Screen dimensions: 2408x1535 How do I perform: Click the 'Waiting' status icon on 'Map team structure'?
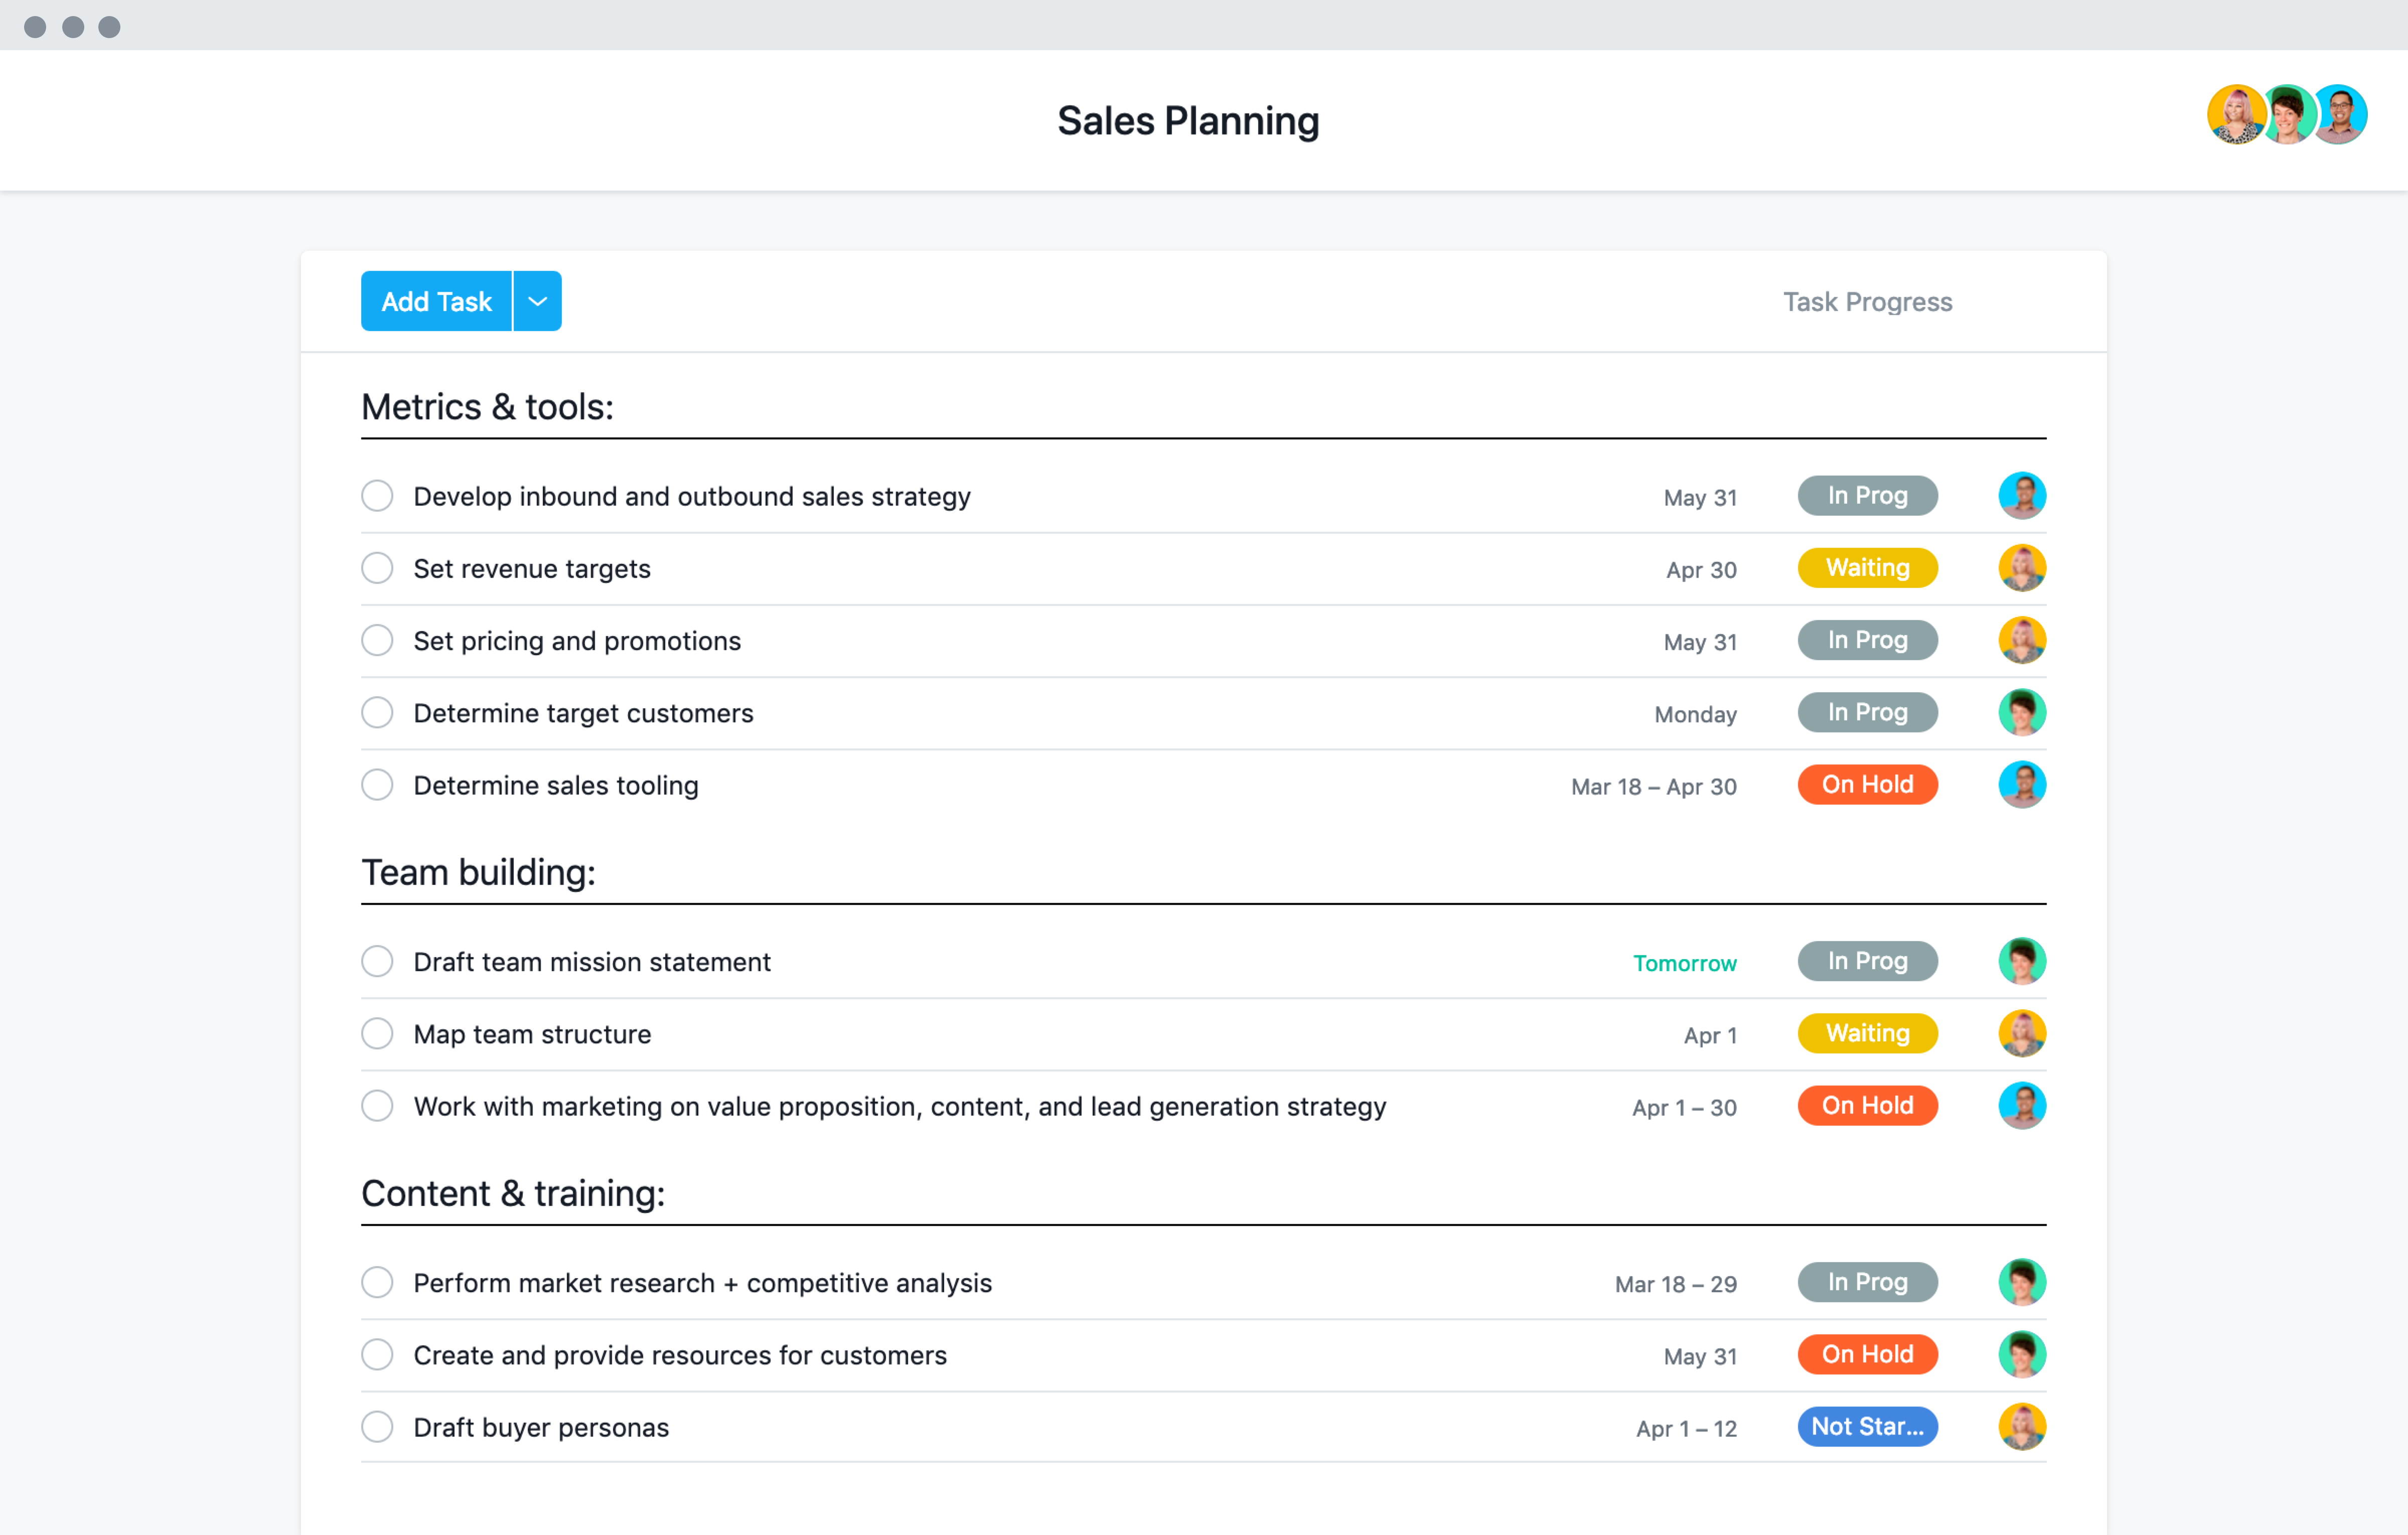tap(1866, 1033)
